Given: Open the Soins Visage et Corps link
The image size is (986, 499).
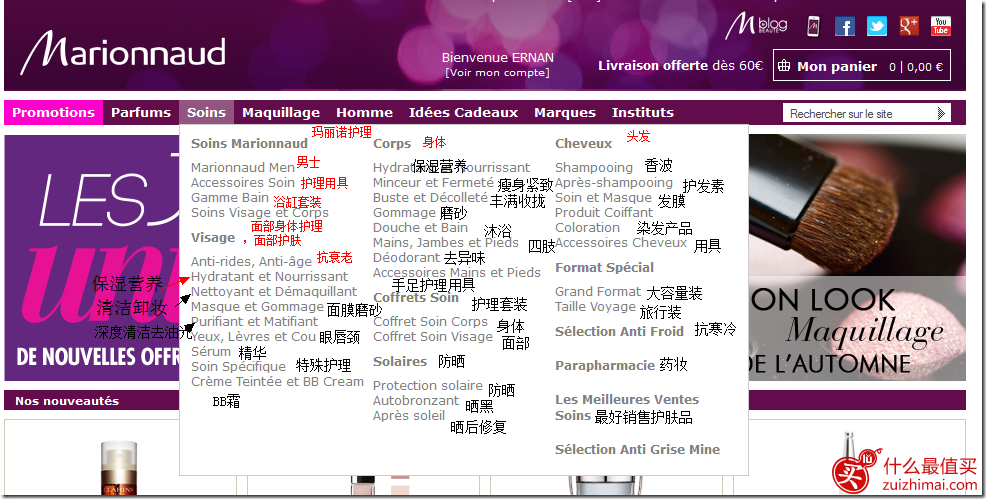Looking at the screenshot, I should tap(260, 213).
